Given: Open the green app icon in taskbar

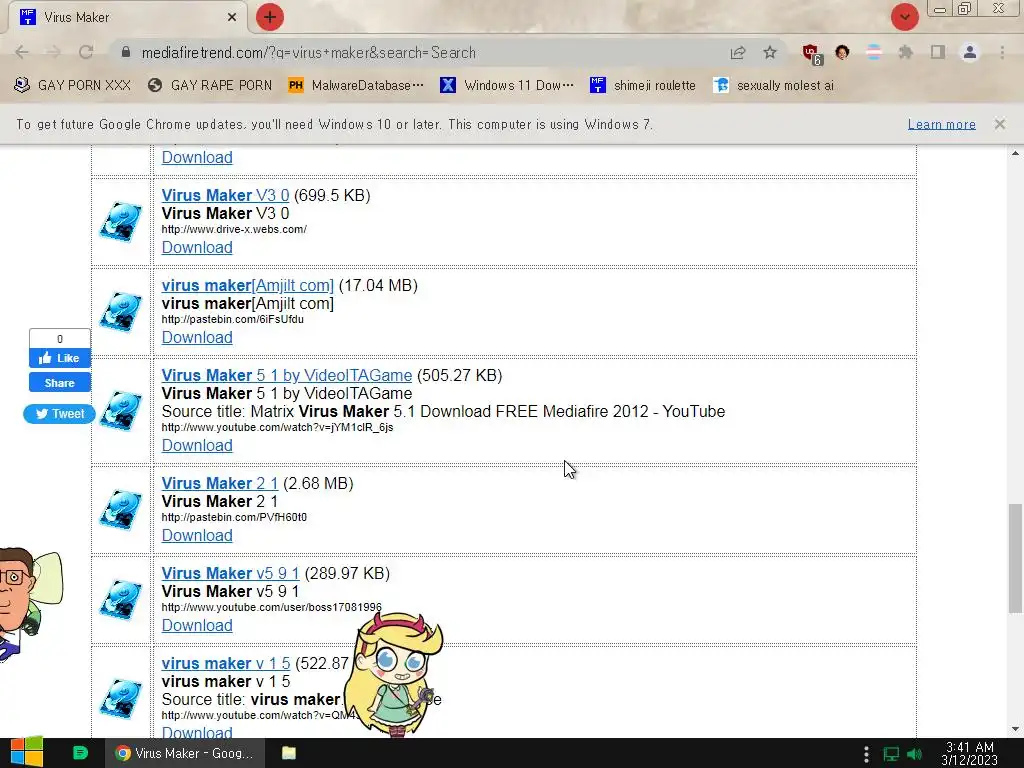Looking at the screenshot, I should coord(80,753).
